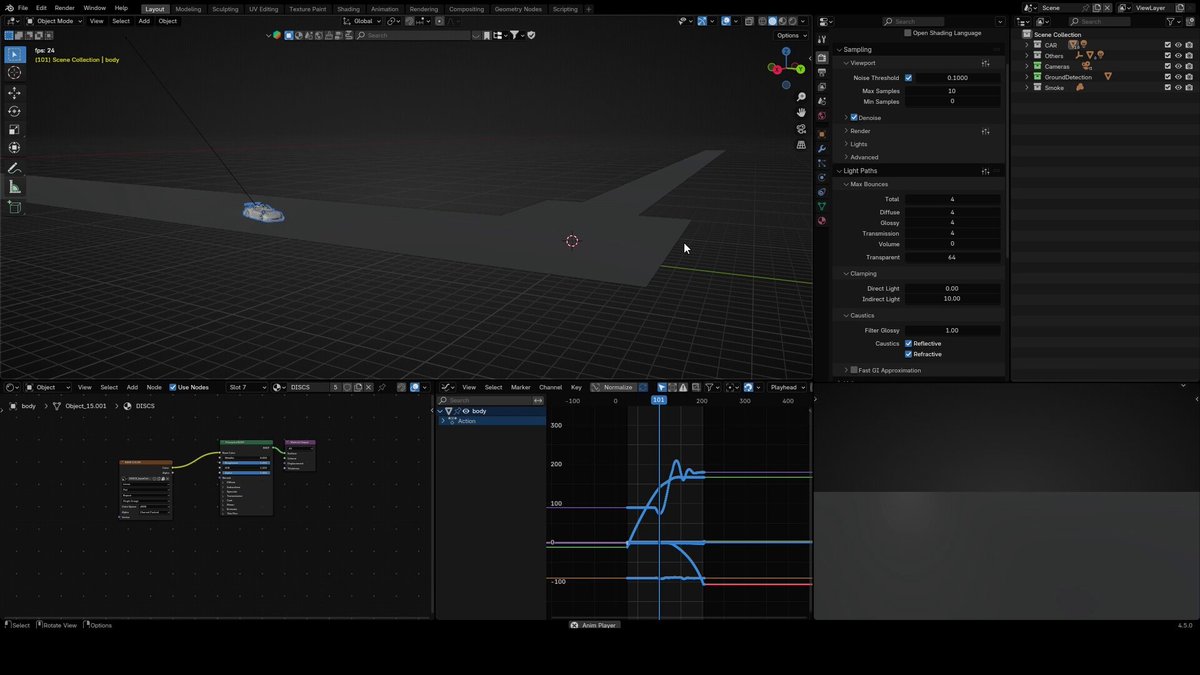
Task: Enable Open Shading Language checkbox
Action: tap(908, 33)
